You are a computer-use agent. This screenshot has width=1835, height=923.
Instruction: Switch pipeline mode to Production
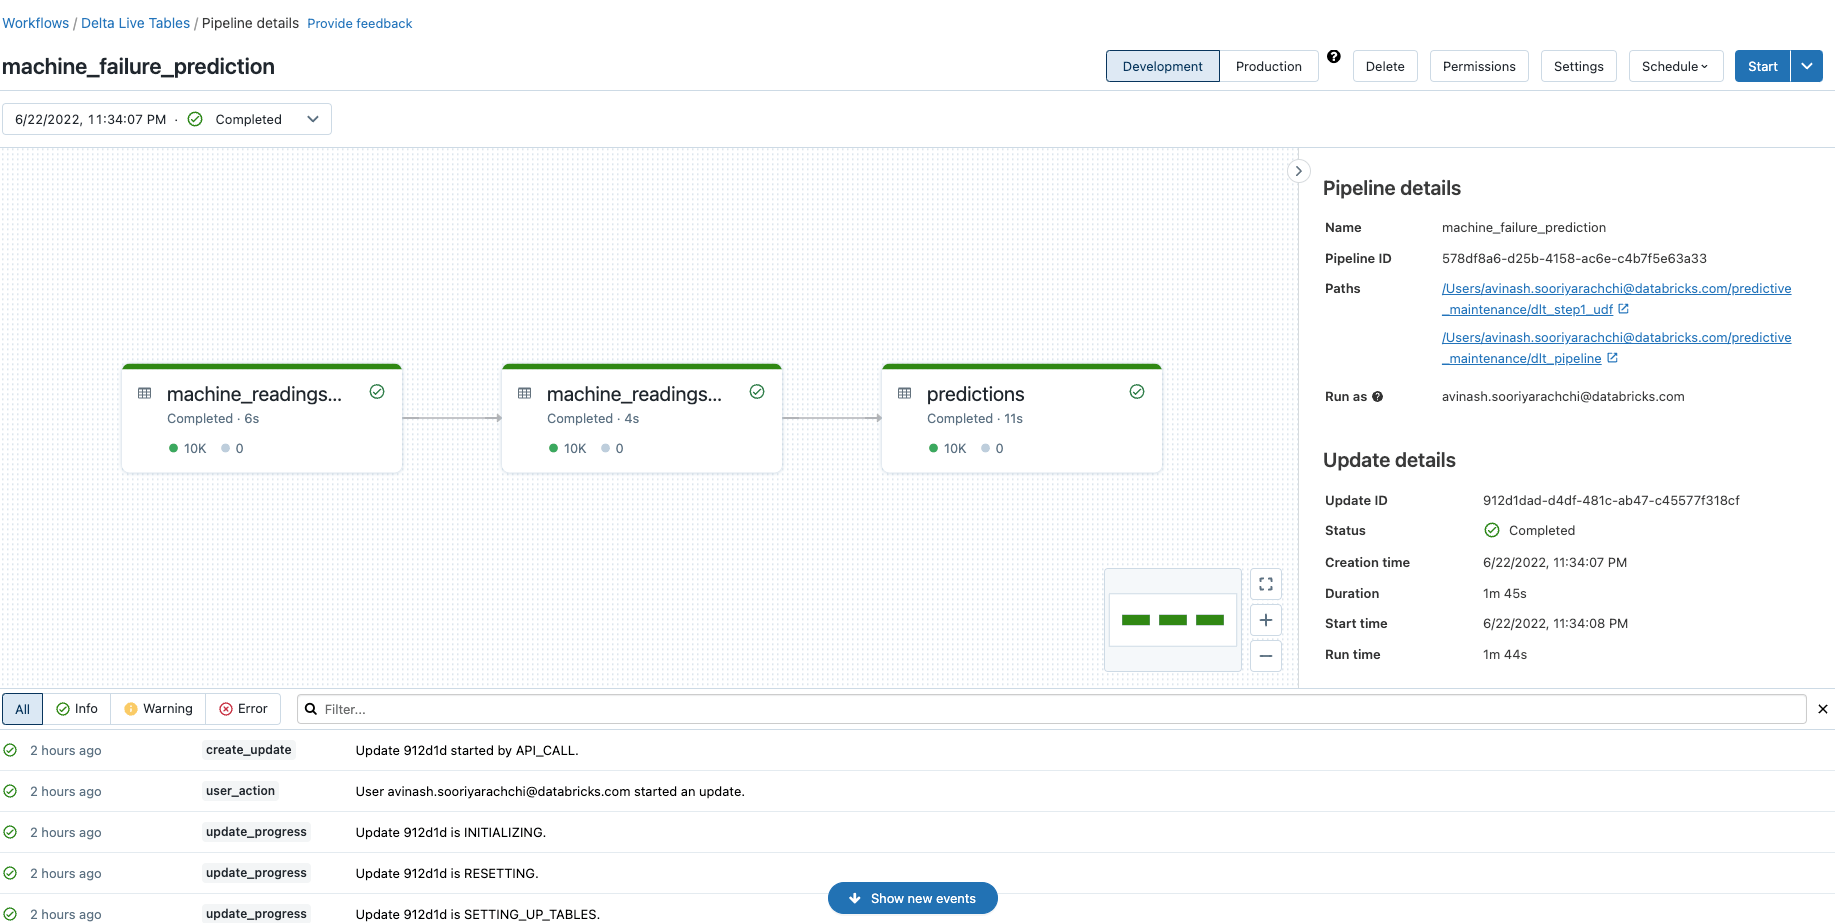[1268, 66]
